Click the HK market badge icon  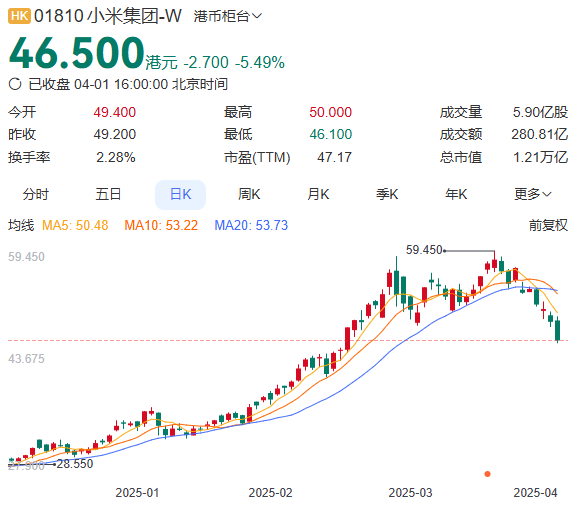pyautogui.click(x=19, y=16)
